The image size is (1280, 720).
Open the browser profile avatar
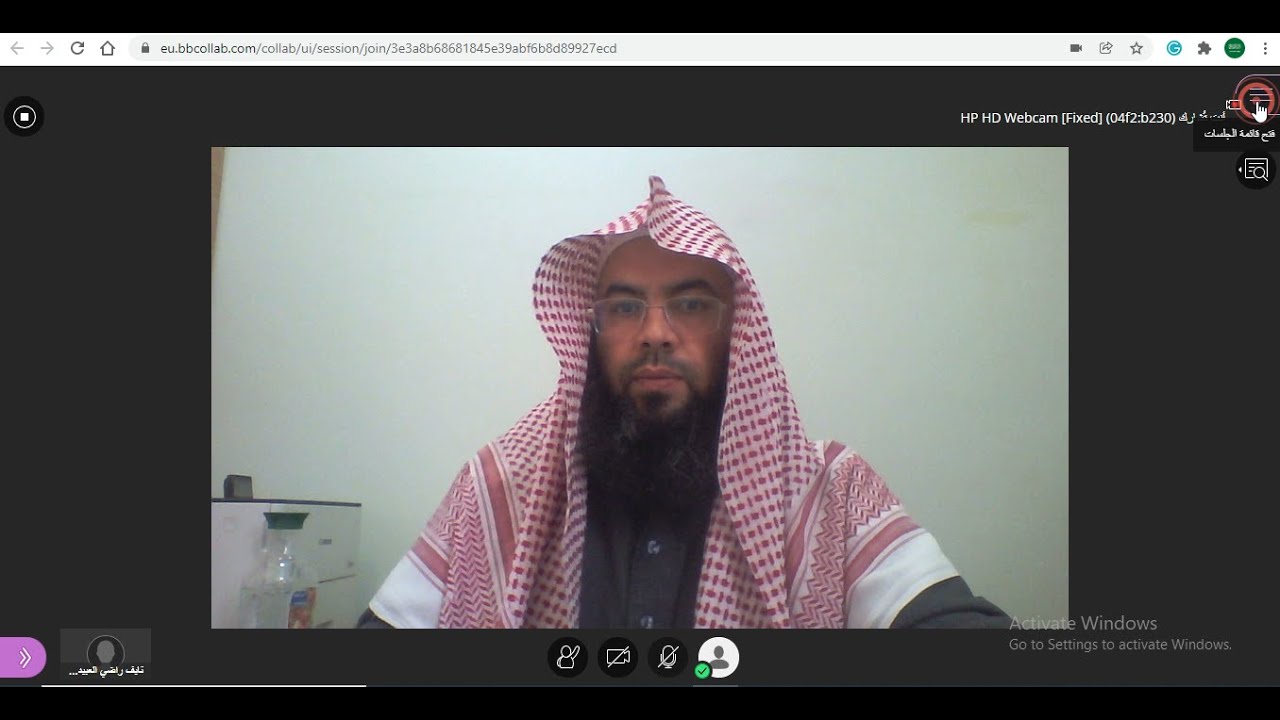pos(1235,48)
